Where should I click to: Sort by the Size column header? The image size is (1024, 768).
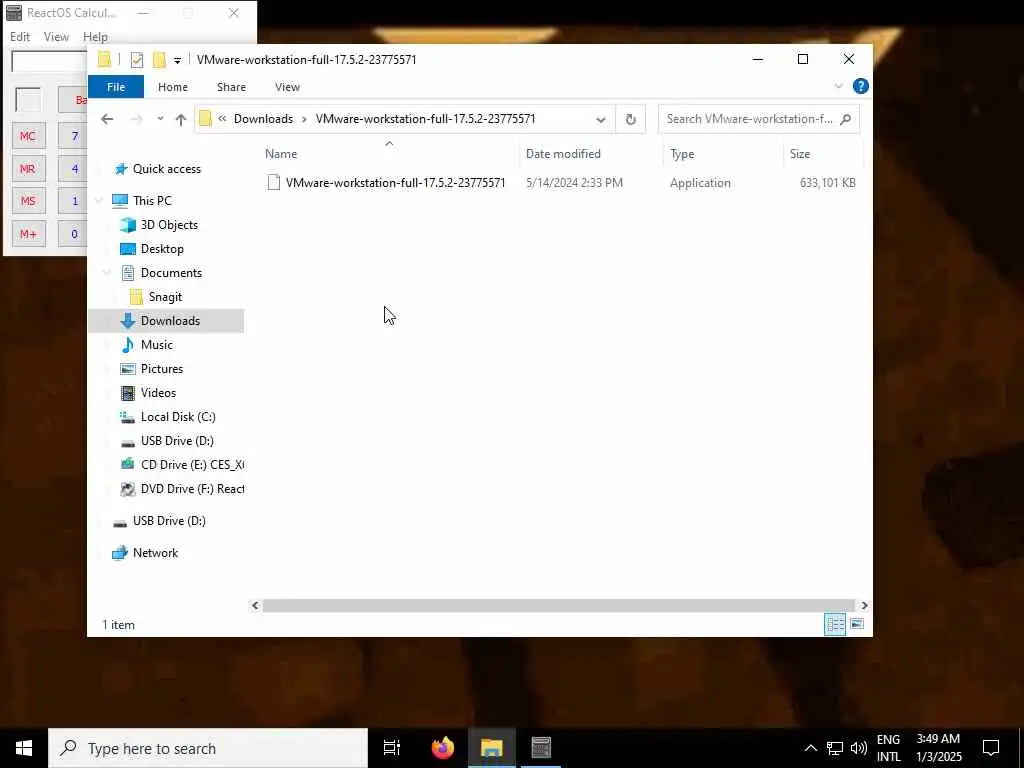pos(800,154)
